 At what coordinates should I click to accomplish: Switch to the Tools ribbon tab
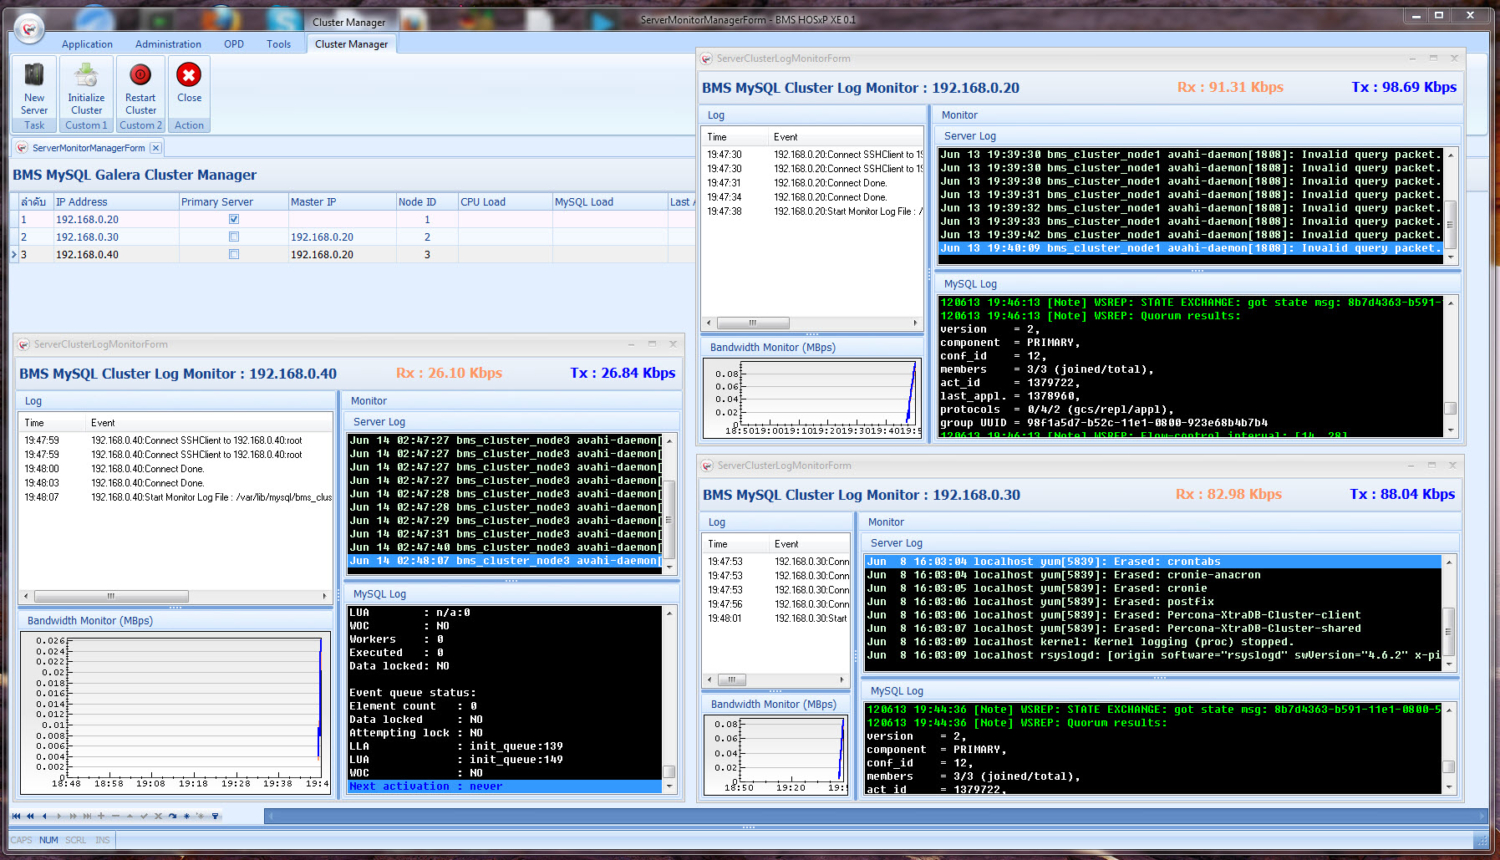click(x=279, y=44)
